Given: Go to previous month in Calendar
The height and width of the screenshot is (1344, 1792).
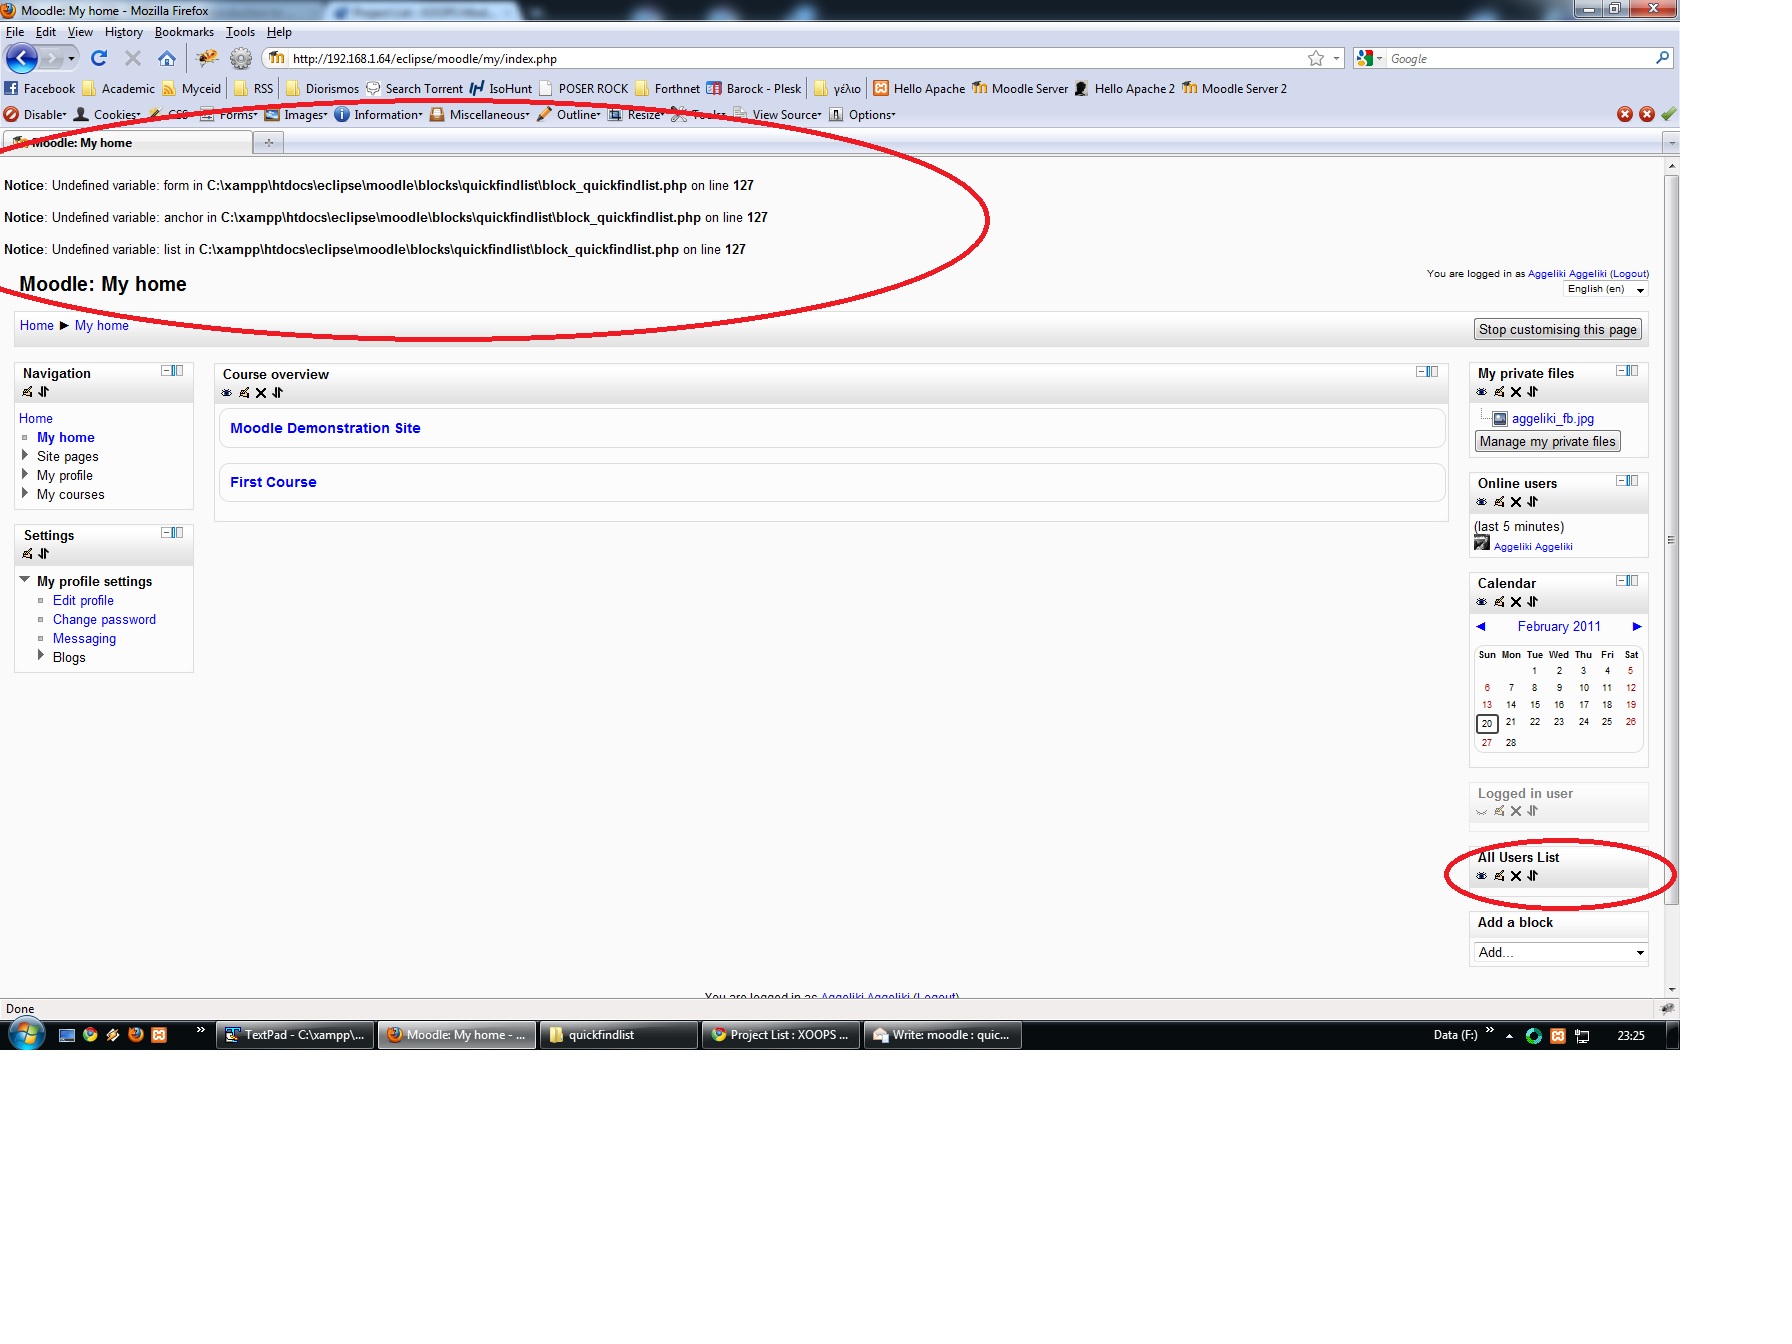Looking at the screenshot, I should point(1481,627).
